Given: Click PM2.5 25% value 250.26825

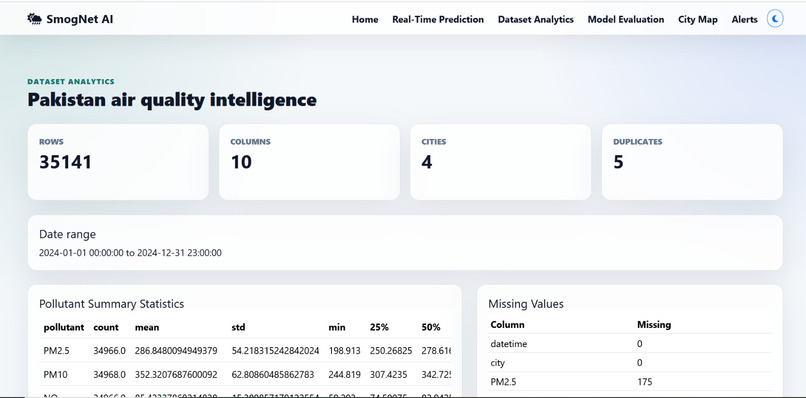Looking at the screenshot, I should [391, 351].
